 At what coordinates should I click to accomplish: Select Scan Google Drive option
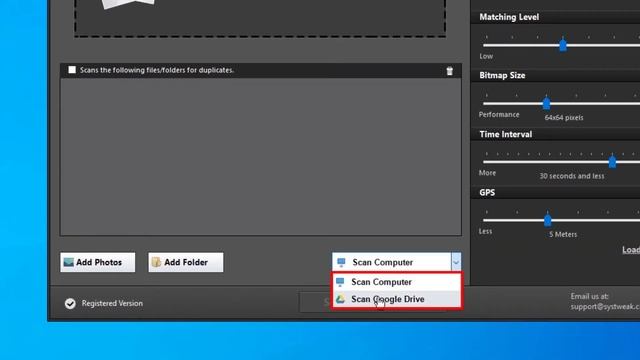pos(397,299)
